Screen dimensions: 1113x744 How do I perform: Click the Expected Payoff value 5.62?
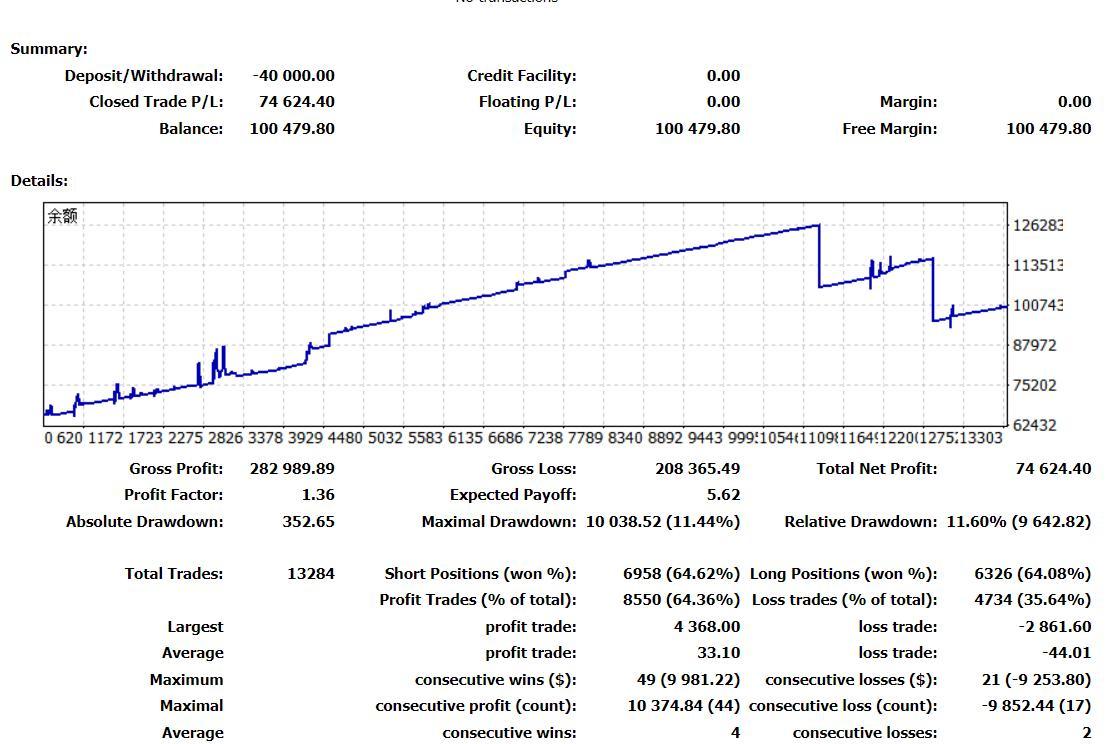tap(723, 496)
